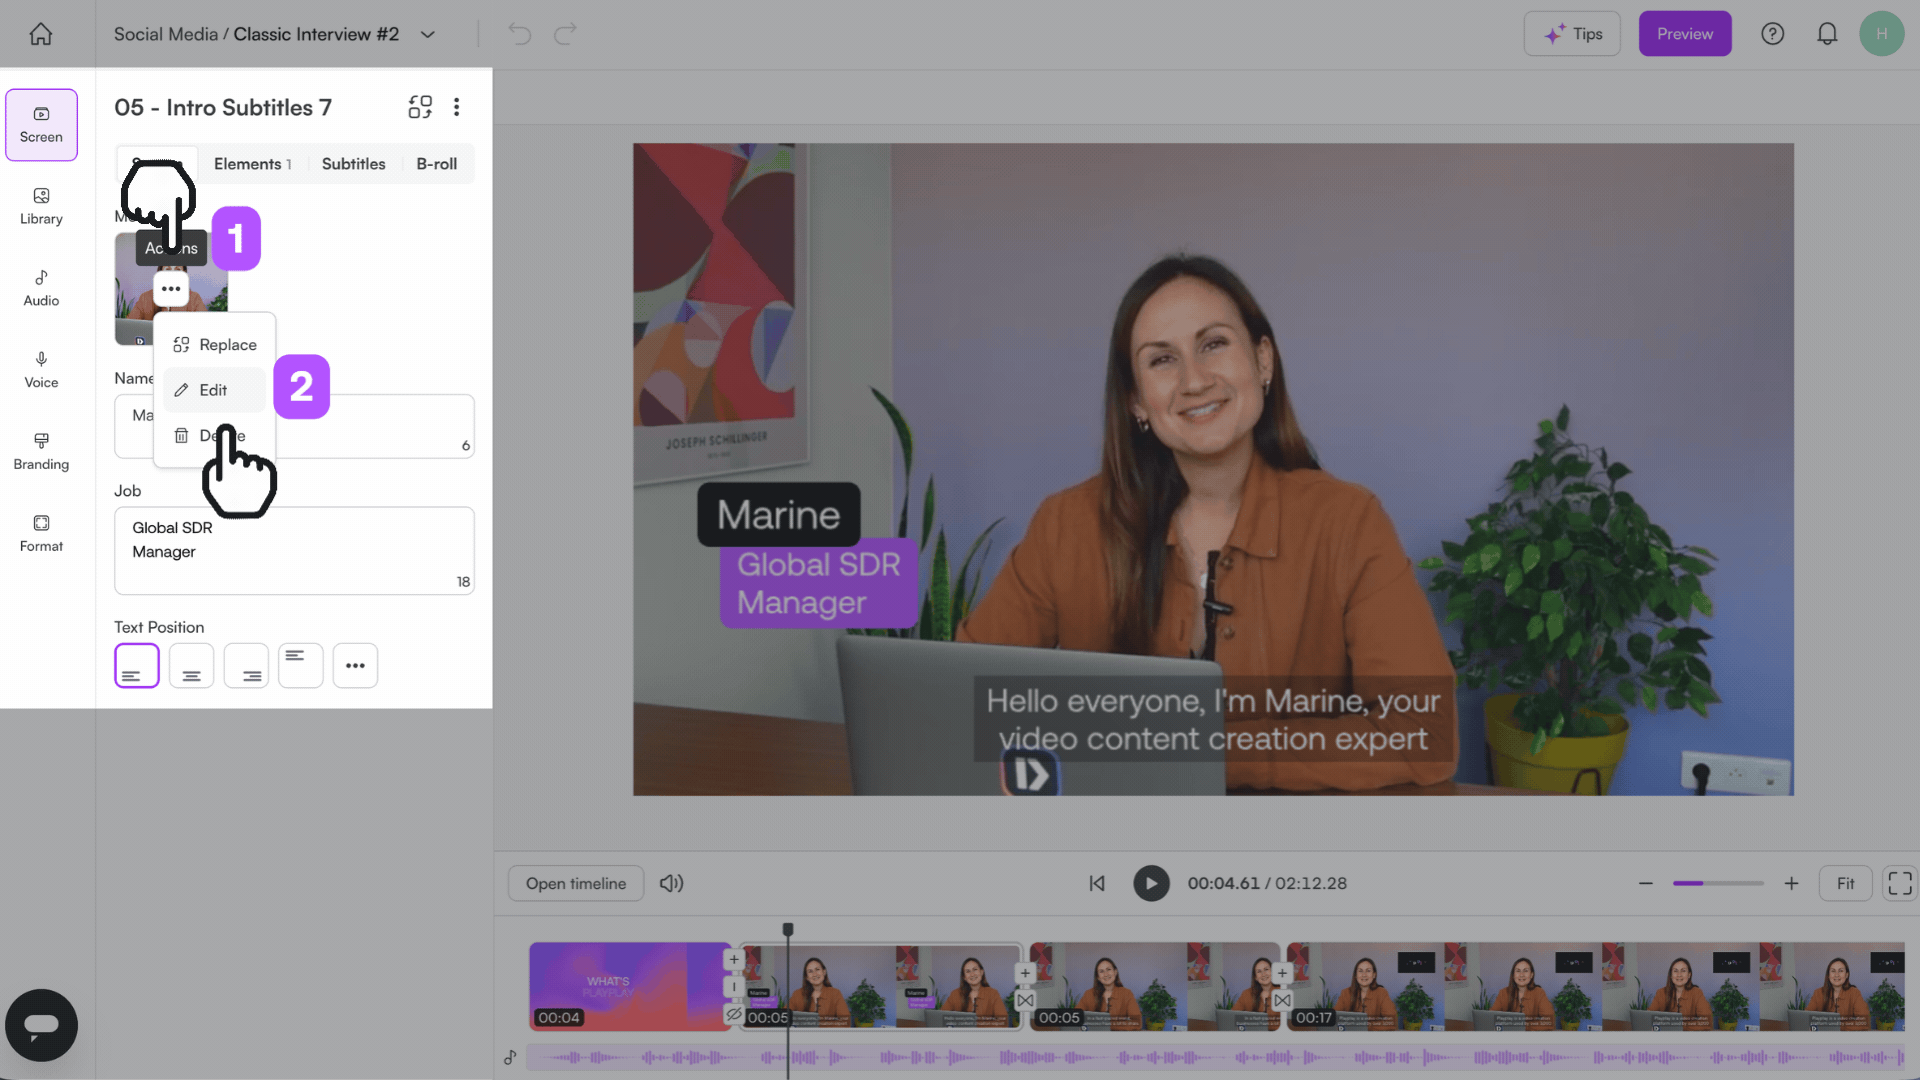
Task: Click the Job field Global SDR Manager
Action: (x=294, y=550)
